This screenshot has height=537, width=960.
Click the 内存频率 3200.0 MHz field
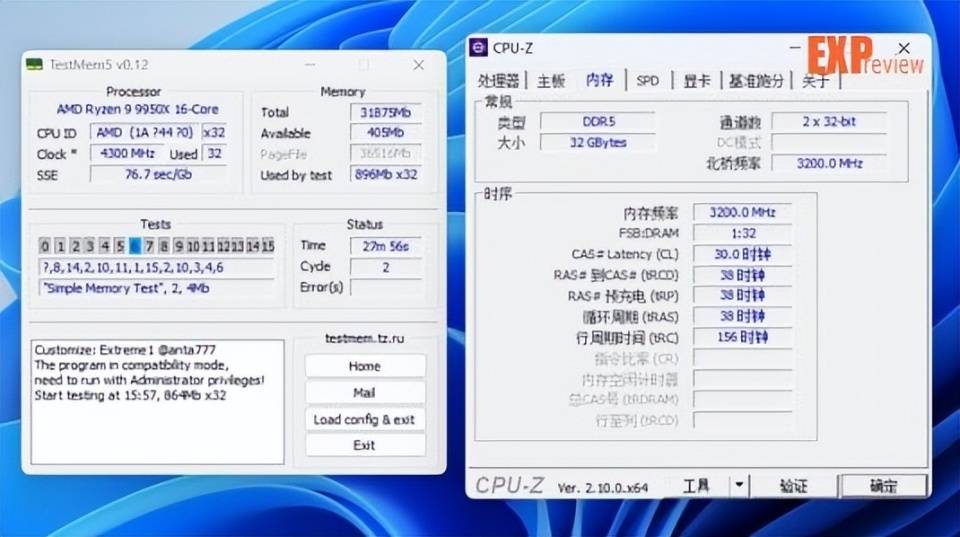tap(742, 212)
